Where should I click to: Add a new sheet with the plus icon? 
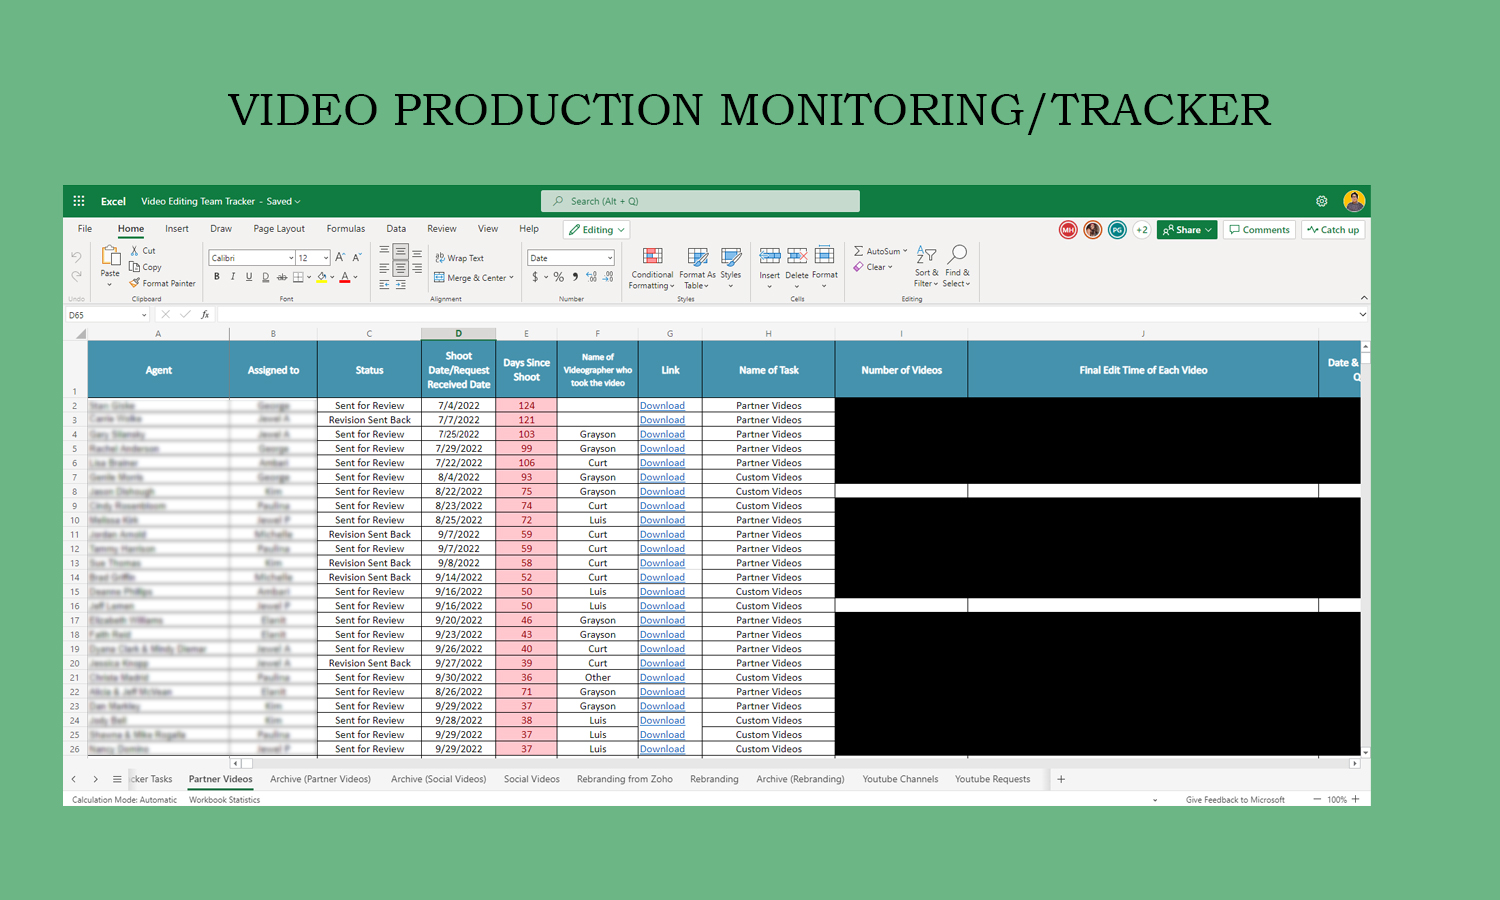(1061, 779)
